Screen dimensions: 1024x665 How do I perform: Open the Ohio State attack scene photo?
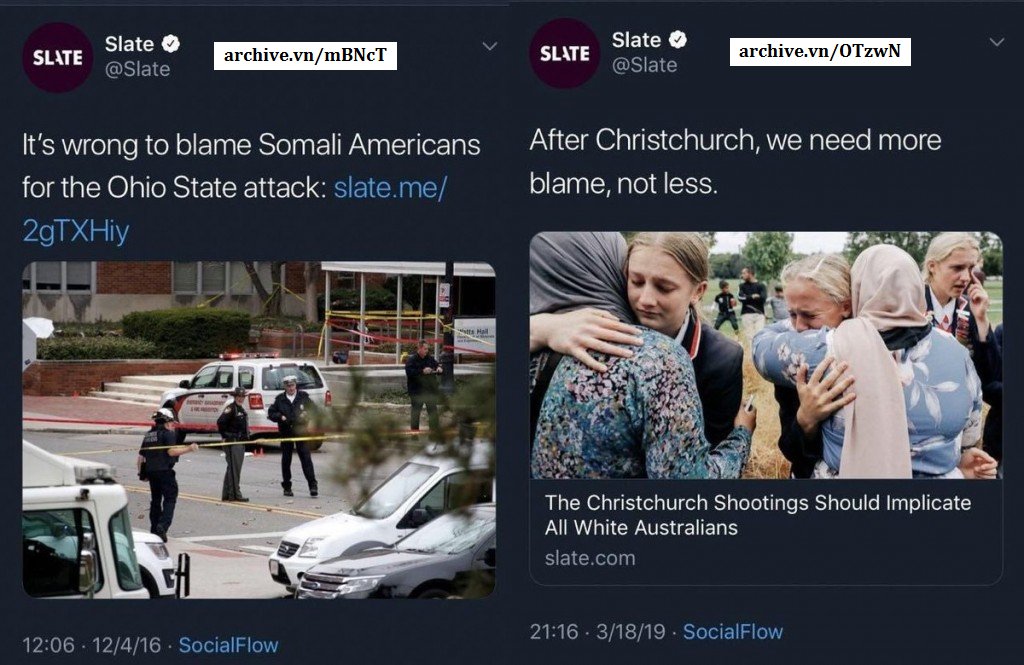coord(259,430)
